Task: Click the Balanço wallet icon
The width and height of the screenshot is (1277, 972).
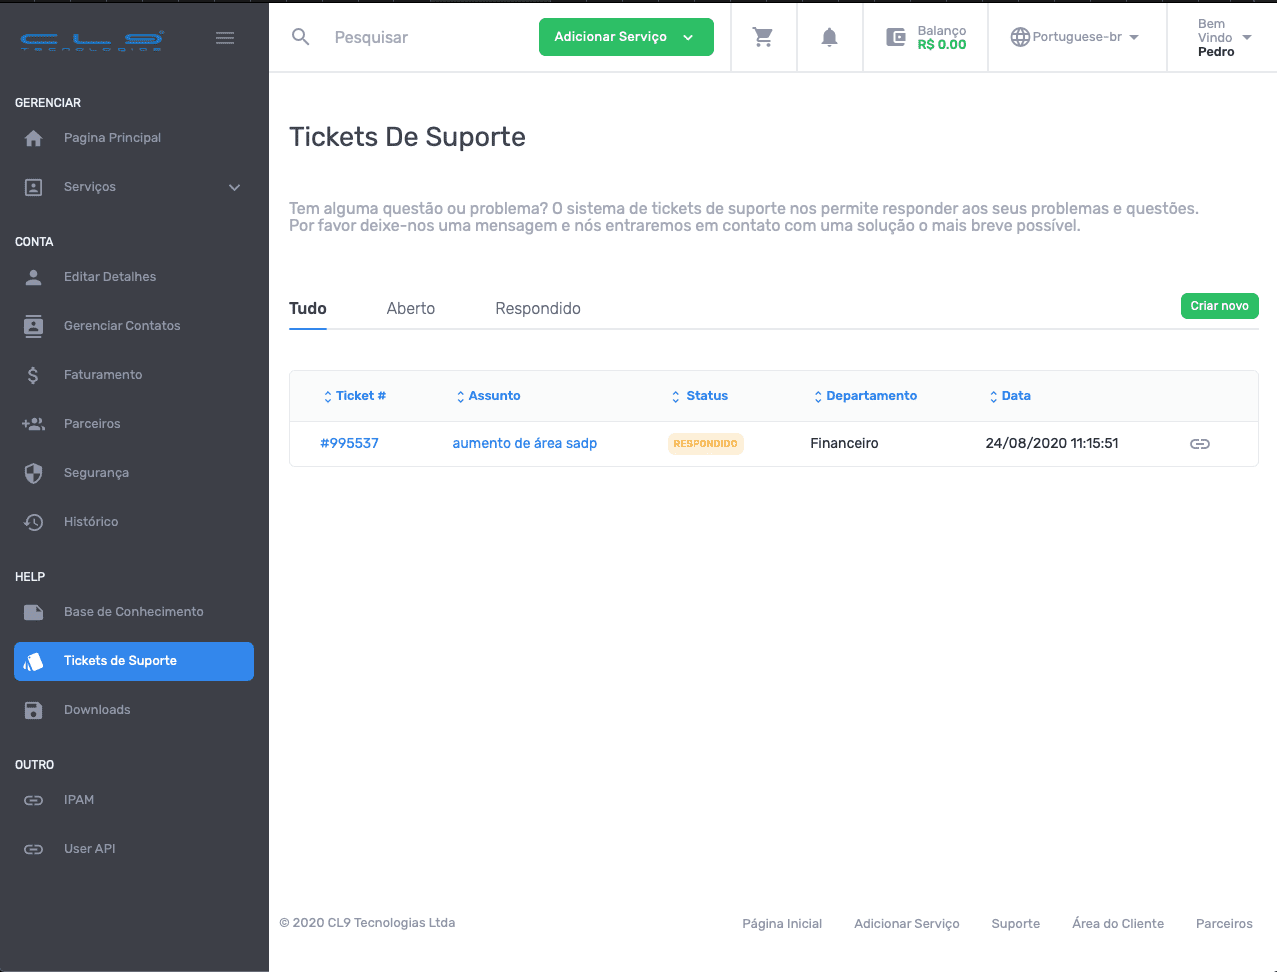Action: [x=896, y=37]
